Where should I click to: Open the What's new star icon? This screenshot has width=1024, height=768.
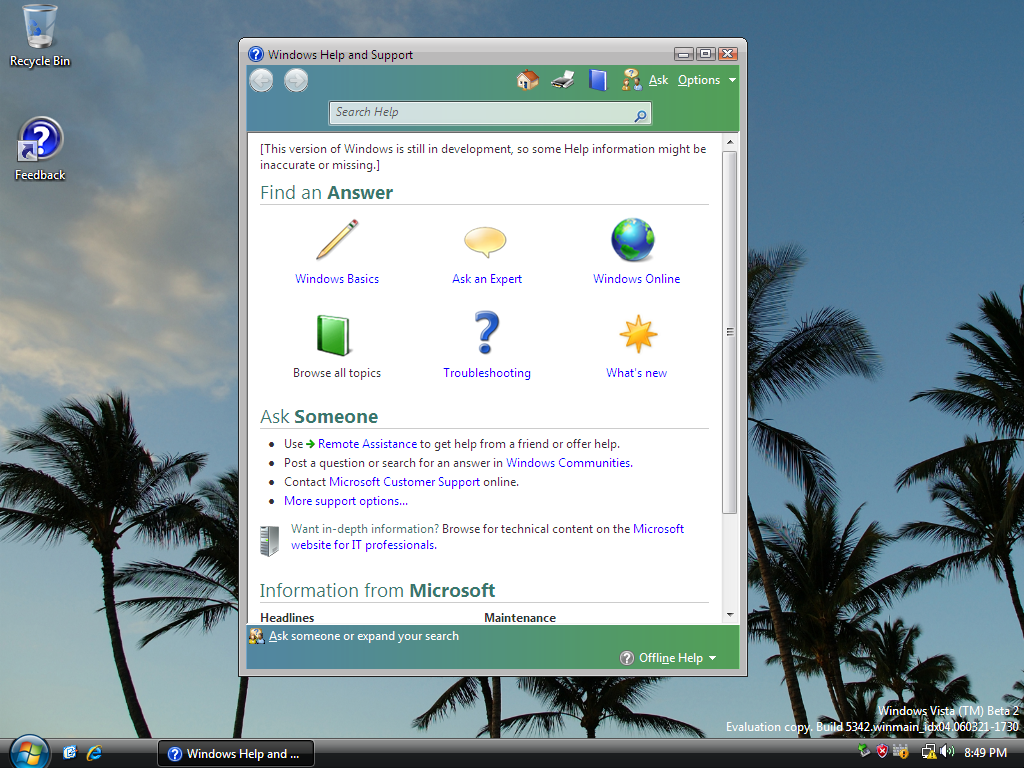pyautogui.click(x=637, y=334)
